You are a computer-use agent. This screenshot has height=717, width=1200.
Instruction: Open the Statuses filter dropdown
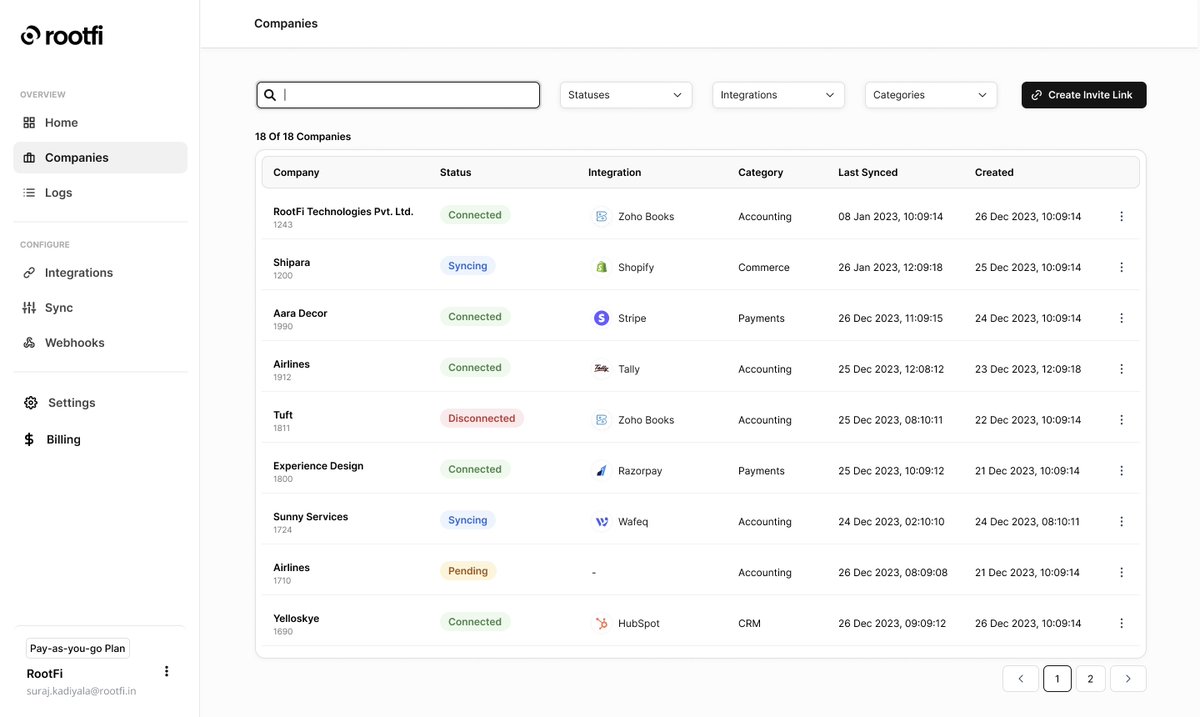coord(626,95)
